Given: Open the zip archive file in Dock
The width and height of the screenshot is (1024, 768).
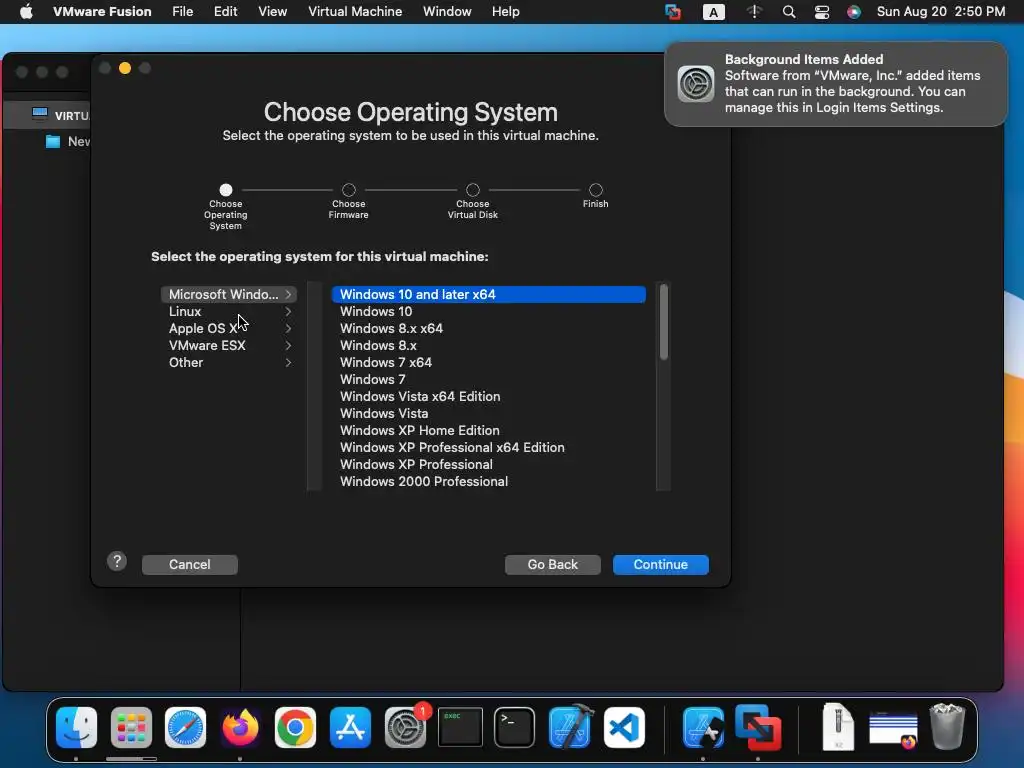Looking at the screenshot, I should pyautogui.click(x=838, y=726).
